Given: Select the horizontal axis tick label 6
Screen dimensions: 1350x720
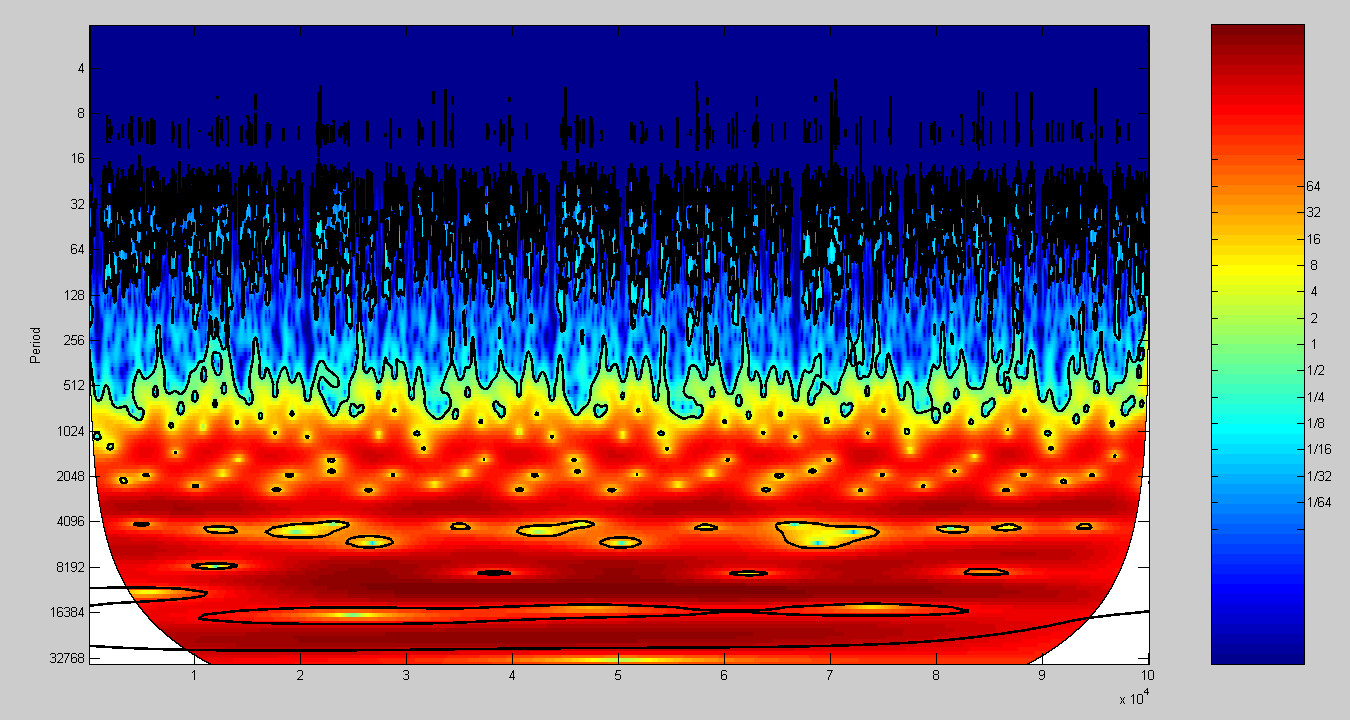Looking at the screenshot, I should click(x=724, y=677).
